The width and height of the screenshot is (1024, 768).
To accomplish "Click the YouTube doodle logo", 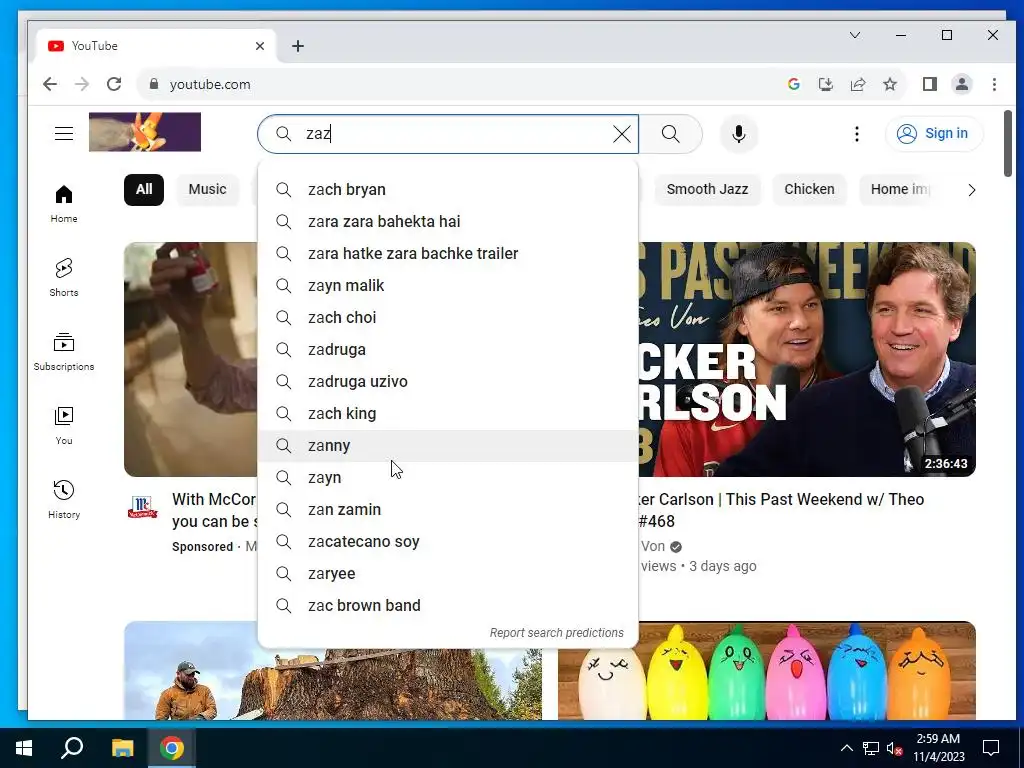I will coord(145,132).
